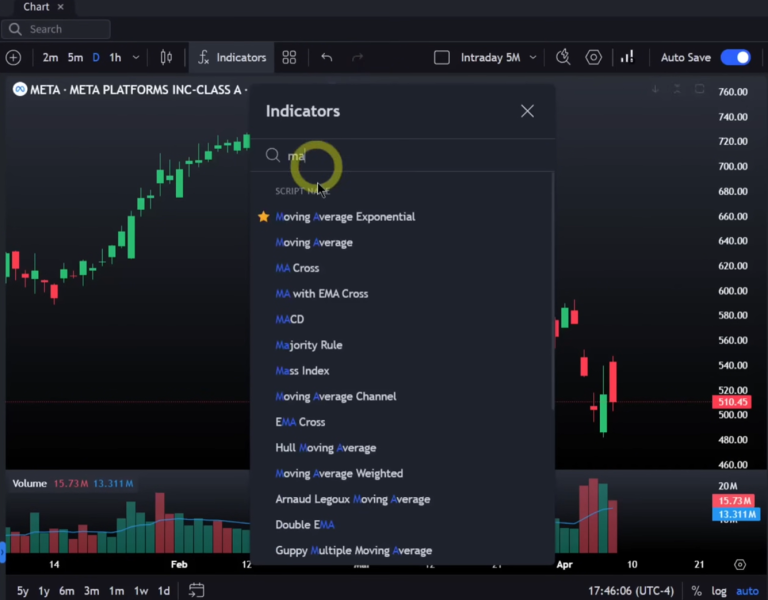
Task: Open the indicator templates grid icon
Action: [289, 58]
